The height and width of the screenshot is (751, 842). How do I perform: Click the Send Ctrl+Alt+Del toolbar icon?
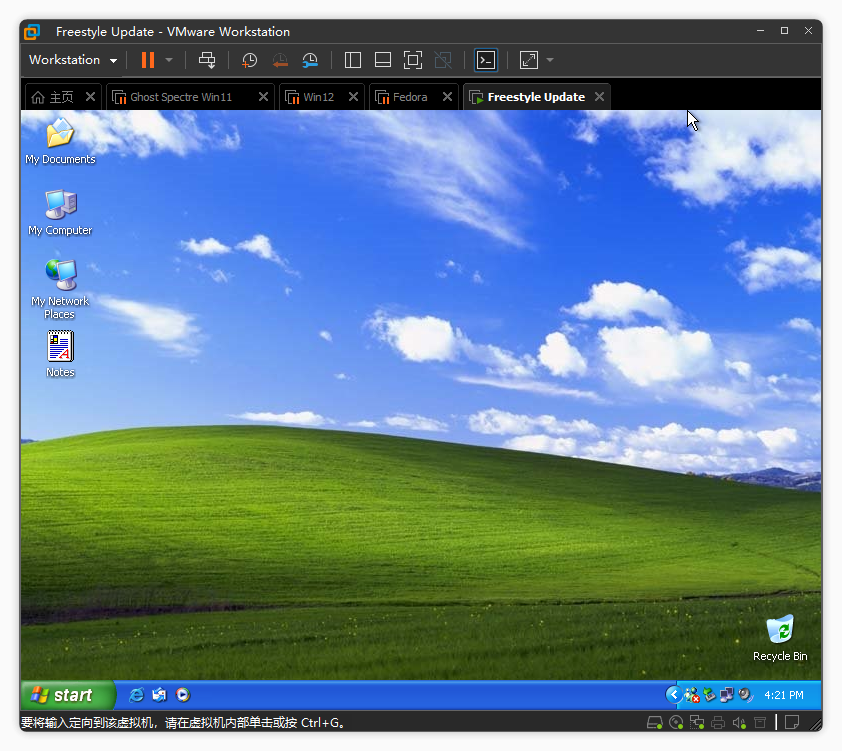207,60
